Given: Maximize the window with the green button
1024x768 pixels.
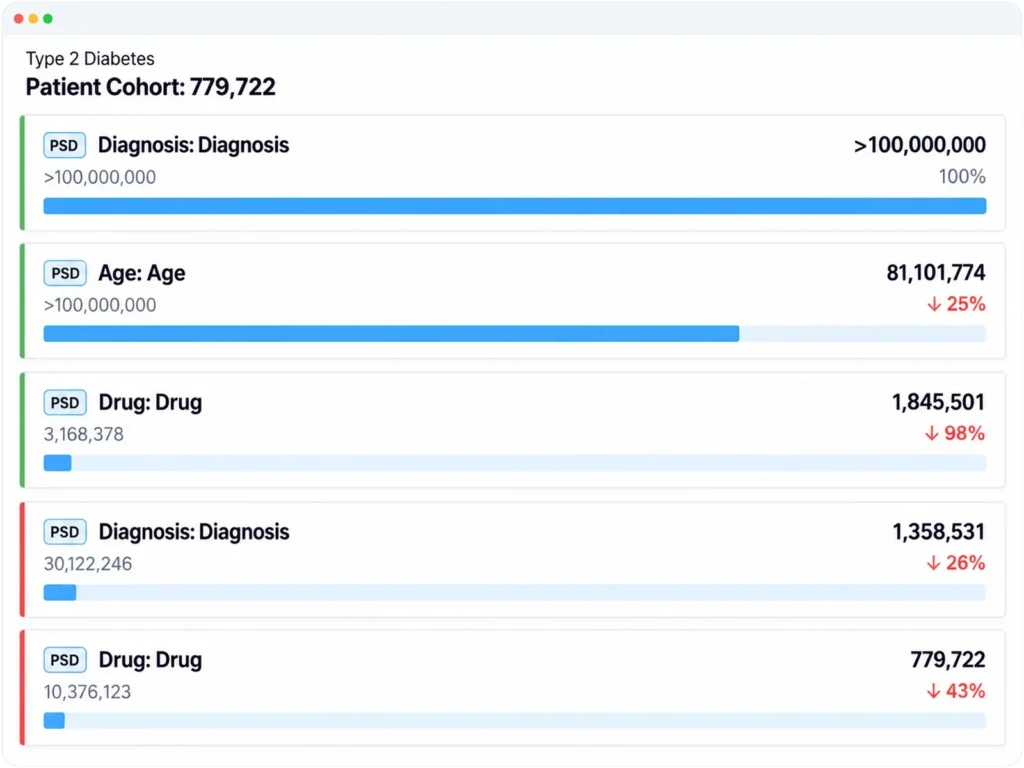Looking at the screenshot, I should pyautogui.click(x=48, y=19).
